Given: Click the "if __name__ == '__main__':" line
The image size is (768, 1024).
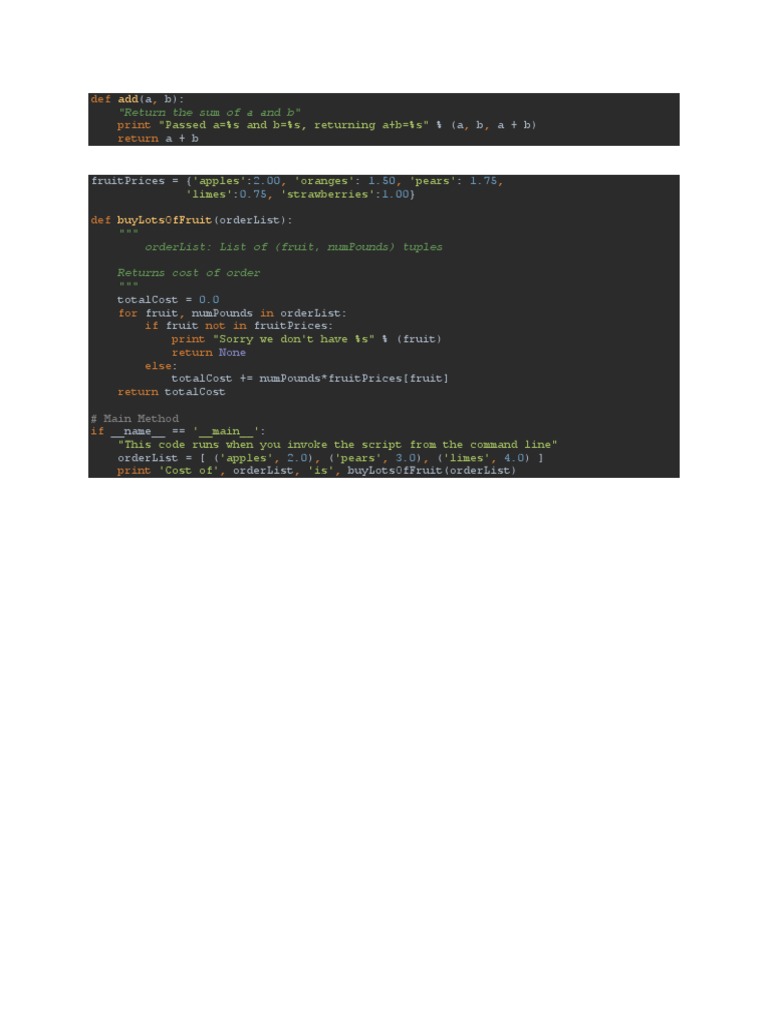Looking at the screenshot, I should (178, 432).
